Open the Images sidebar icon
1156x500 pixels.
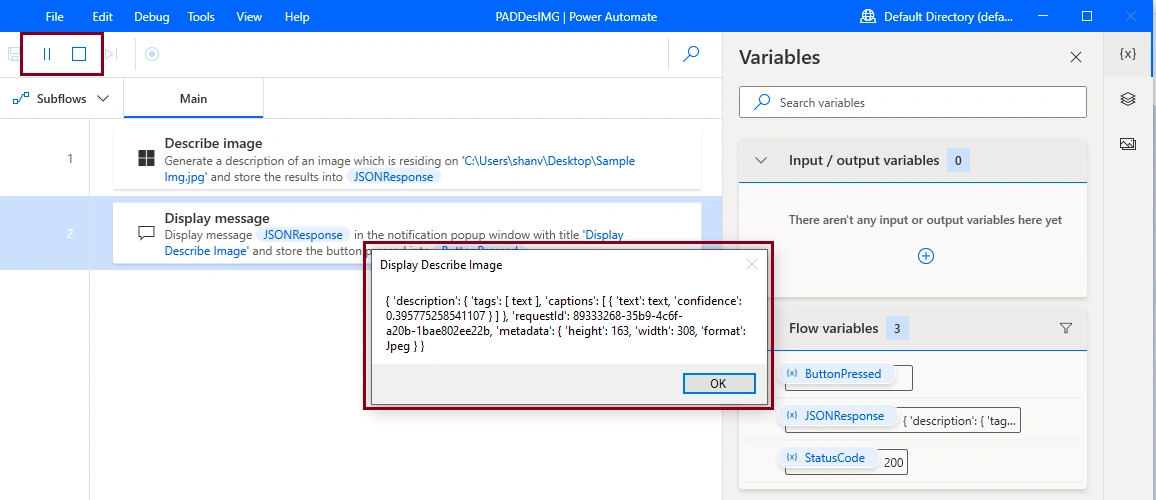(1127, 144)
